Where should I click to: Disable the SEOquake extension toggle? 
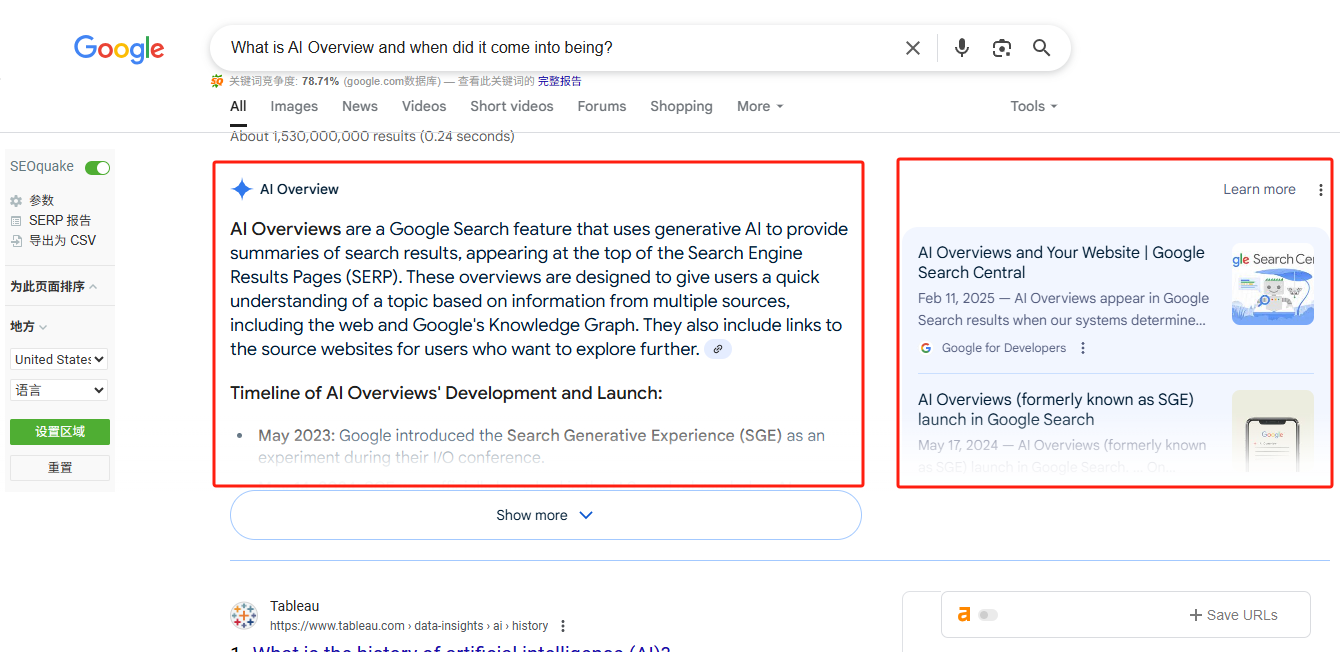click(97, 167)
